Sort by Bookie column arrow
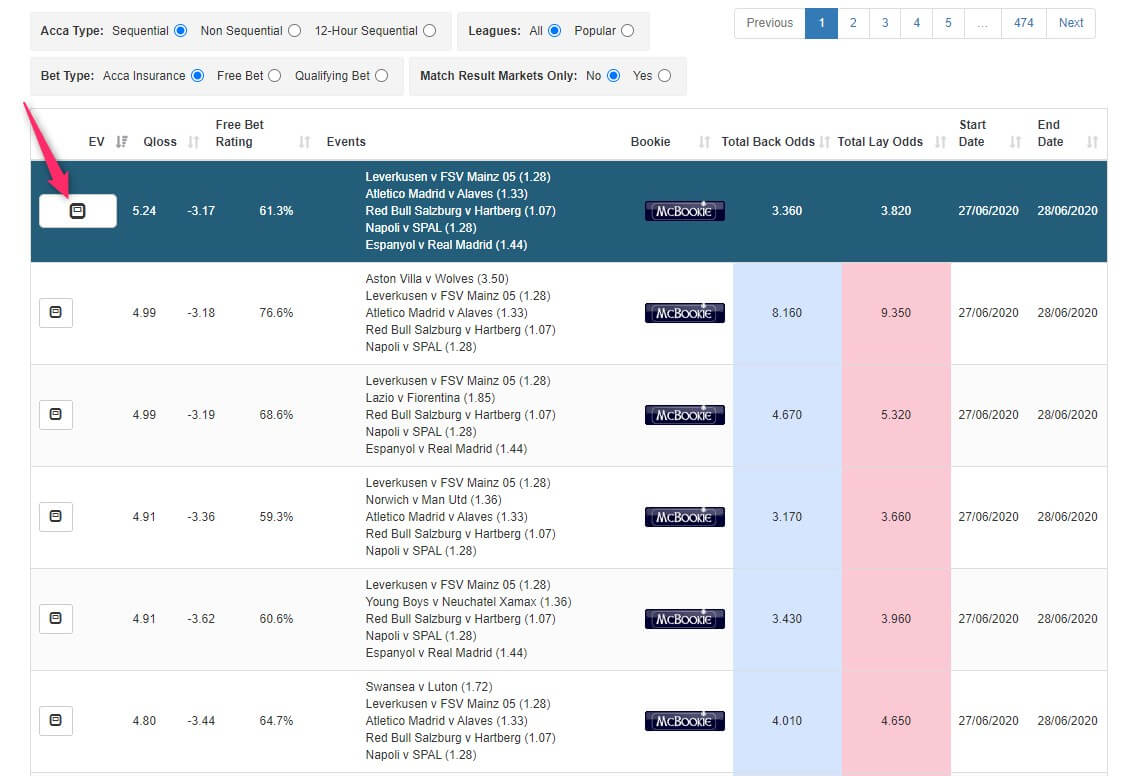Image resolution: width=1134 pixels, height=776 pixels. 704,142
